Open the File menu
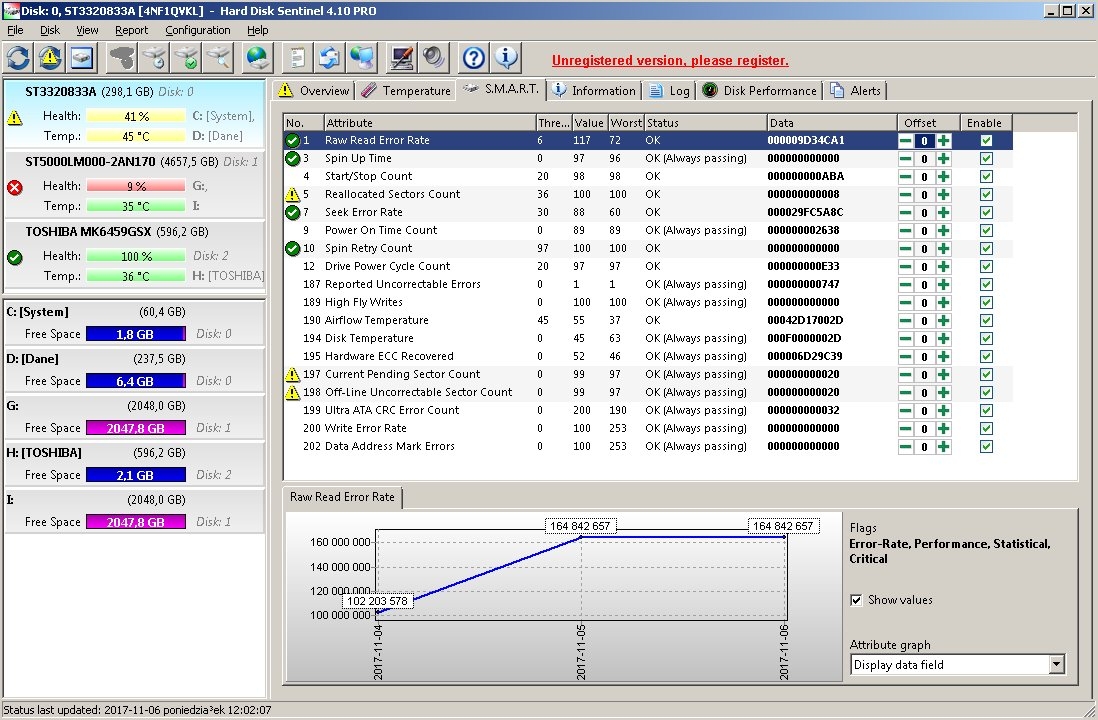The image size is (1098, 720). tap(15, 30)
